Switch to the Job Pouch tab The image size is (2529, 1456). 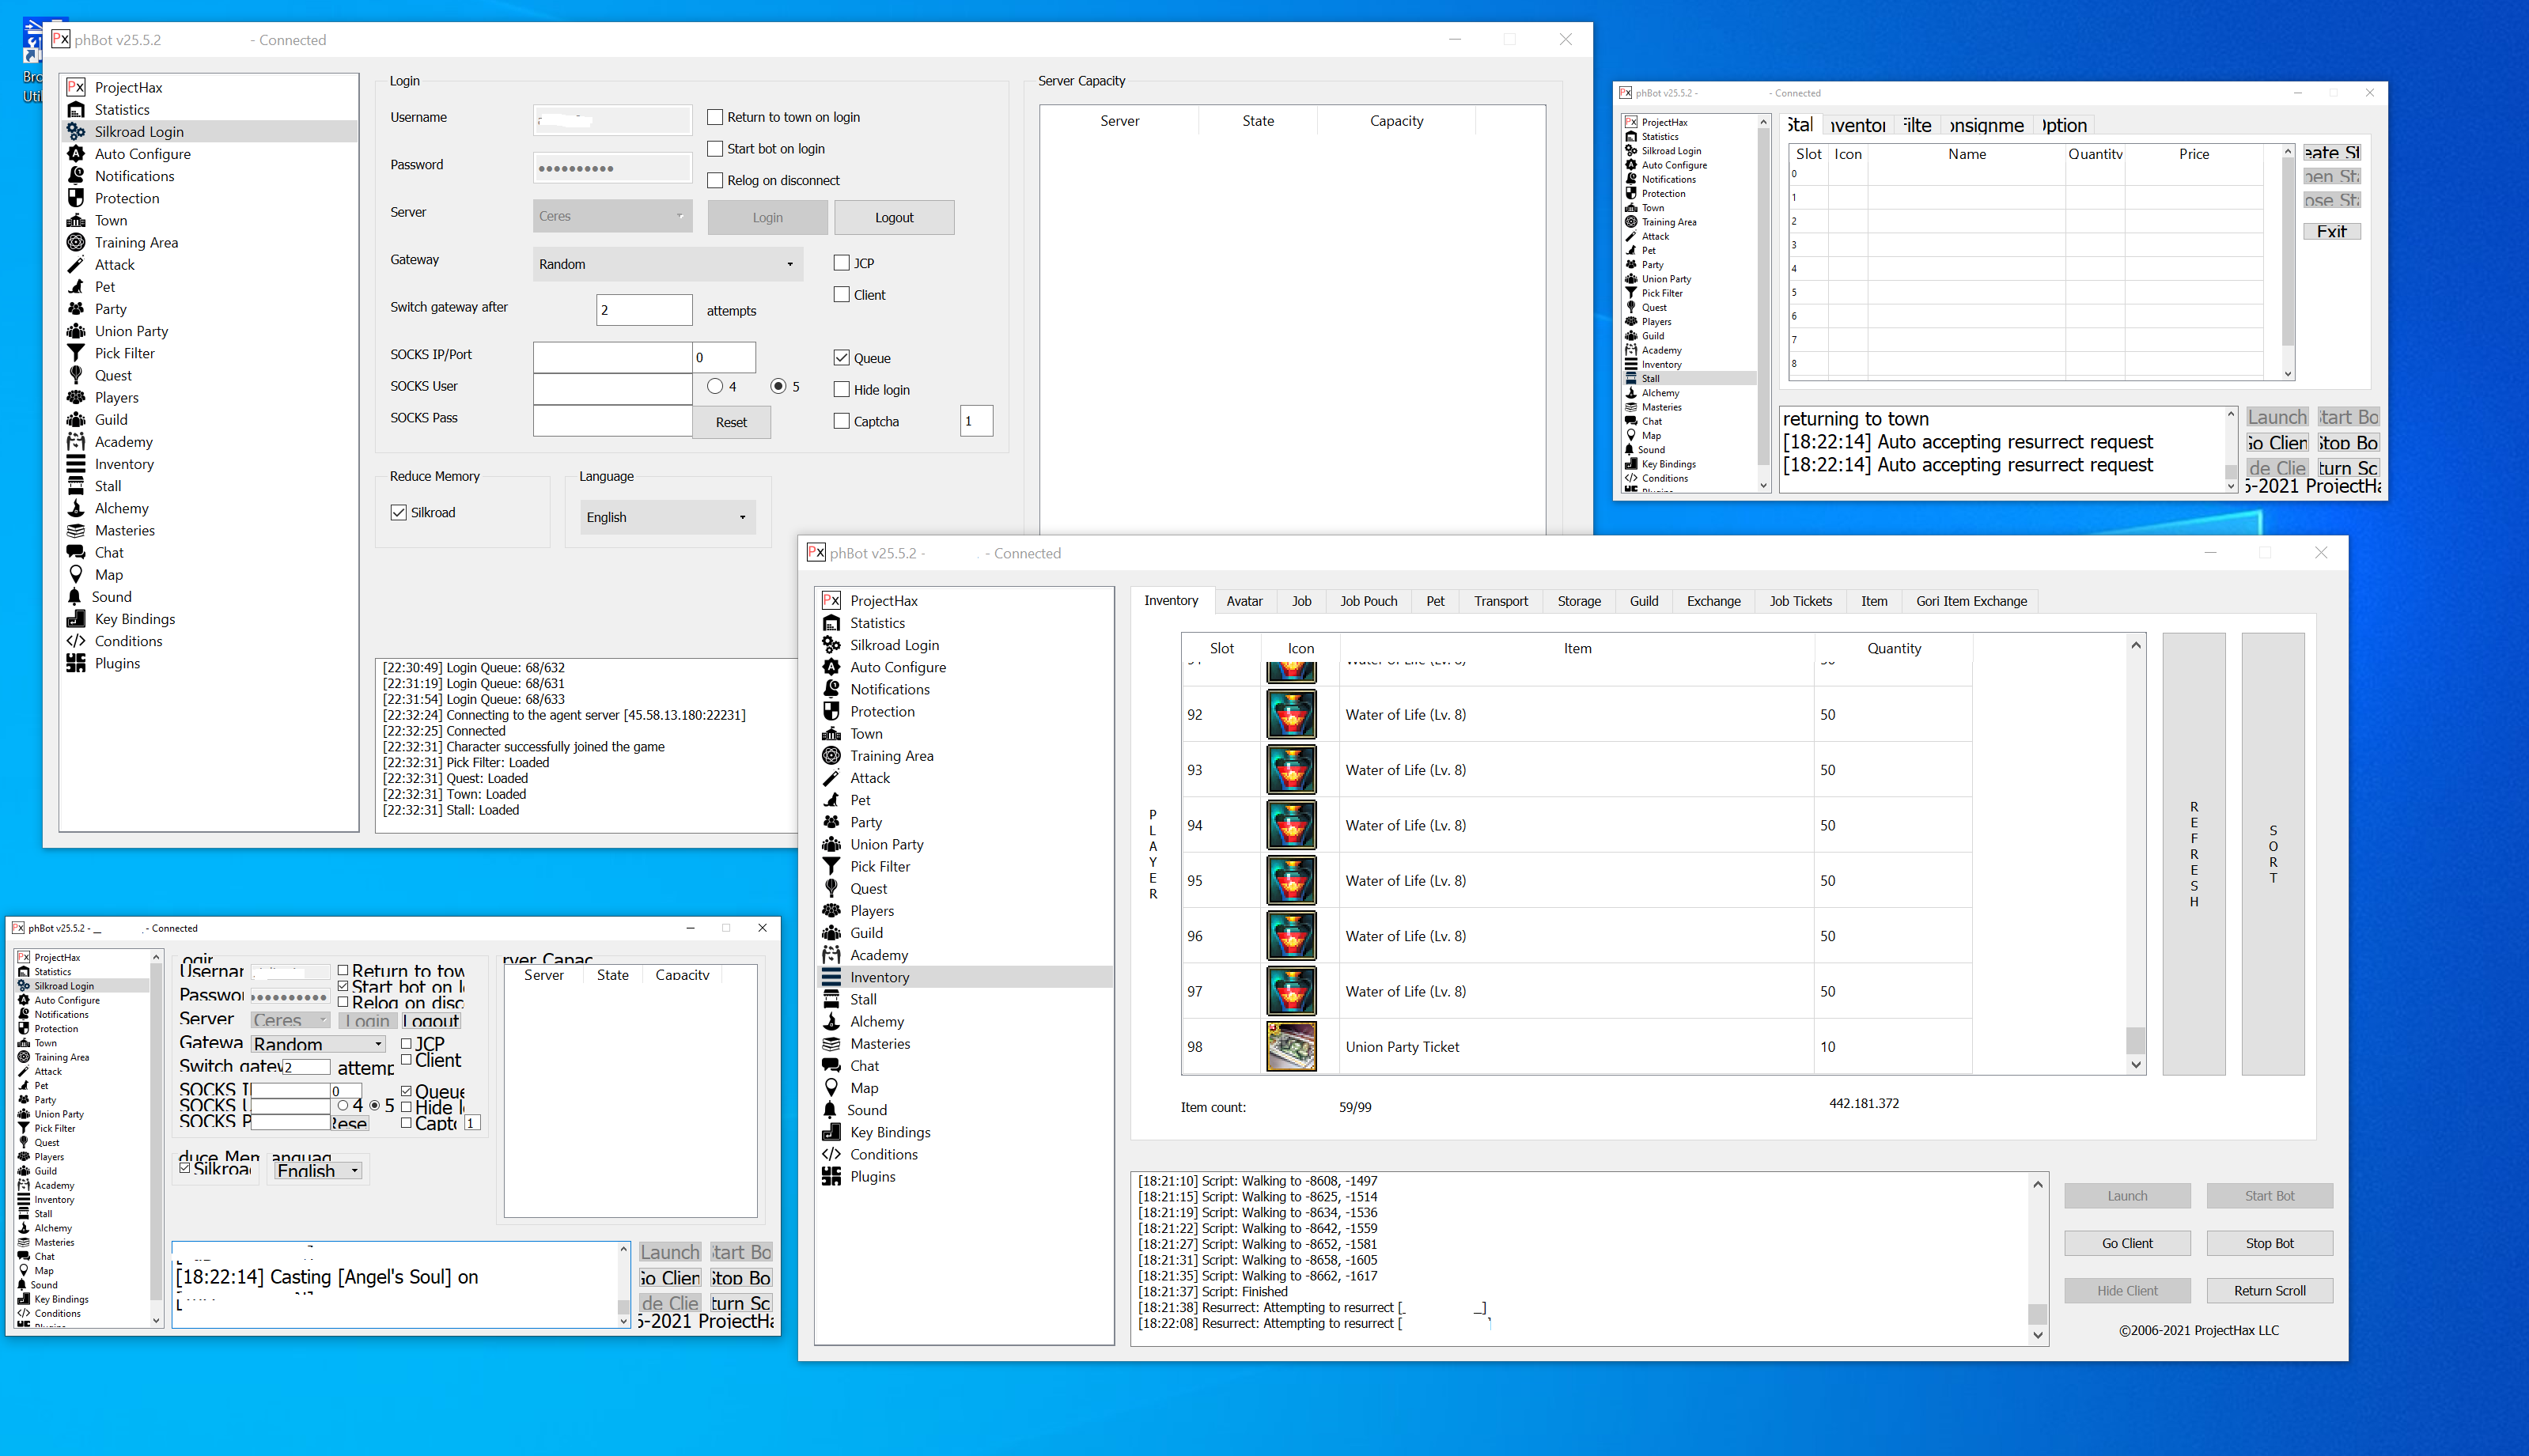click(x=1368, y=601)
